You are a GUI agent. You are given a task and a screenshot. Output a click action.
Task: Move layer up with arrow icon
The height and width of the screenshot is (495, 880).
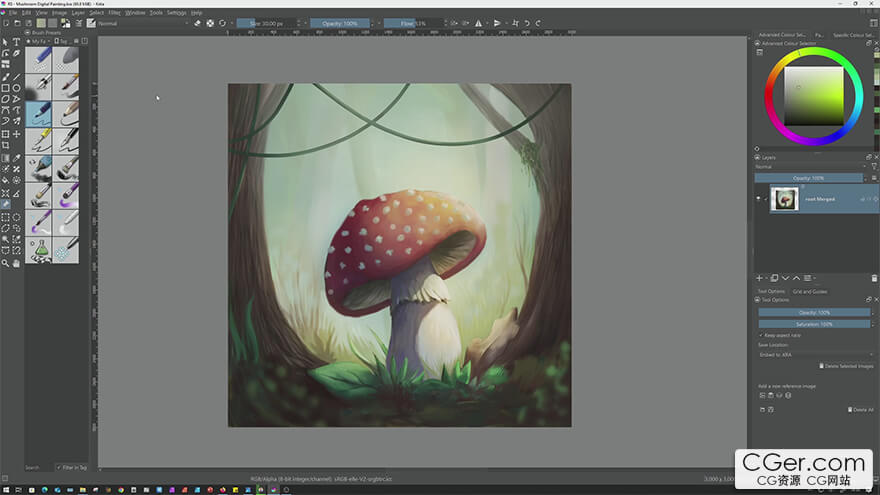(x=796, y=278)
